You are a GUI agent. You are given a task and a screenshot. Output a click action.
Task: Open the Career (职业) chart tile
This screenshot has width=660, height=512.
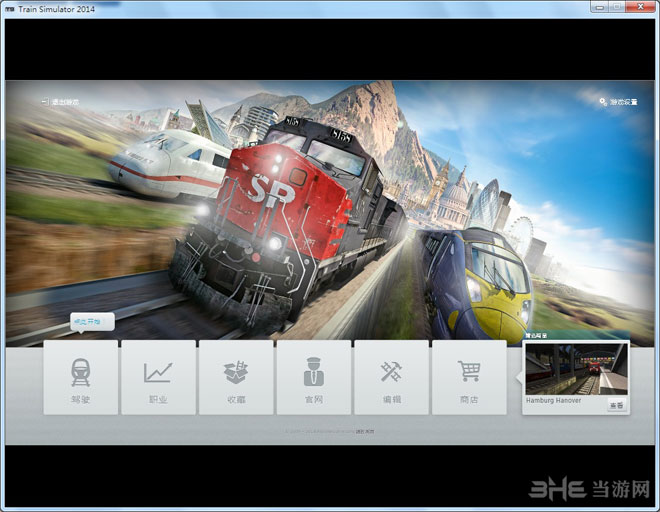coord(158,378)
